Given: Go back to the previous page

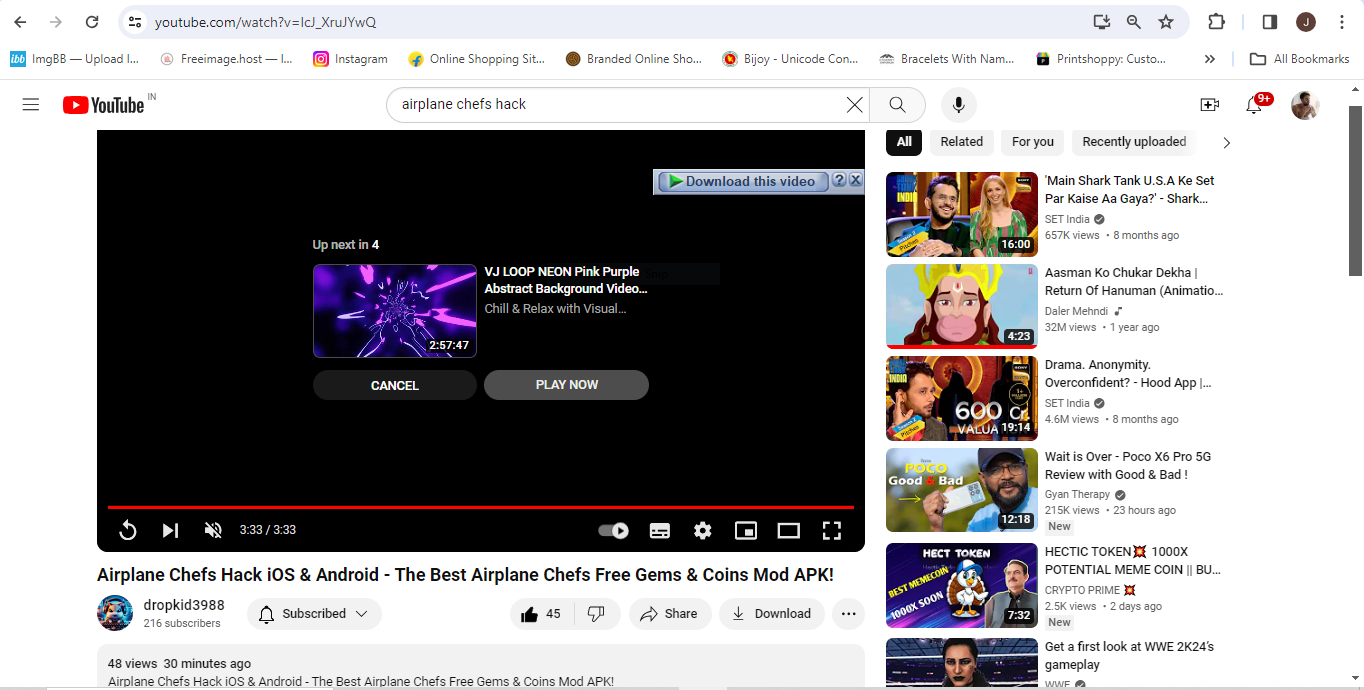Looking at the screenshot, I should (x=20, y=22).
